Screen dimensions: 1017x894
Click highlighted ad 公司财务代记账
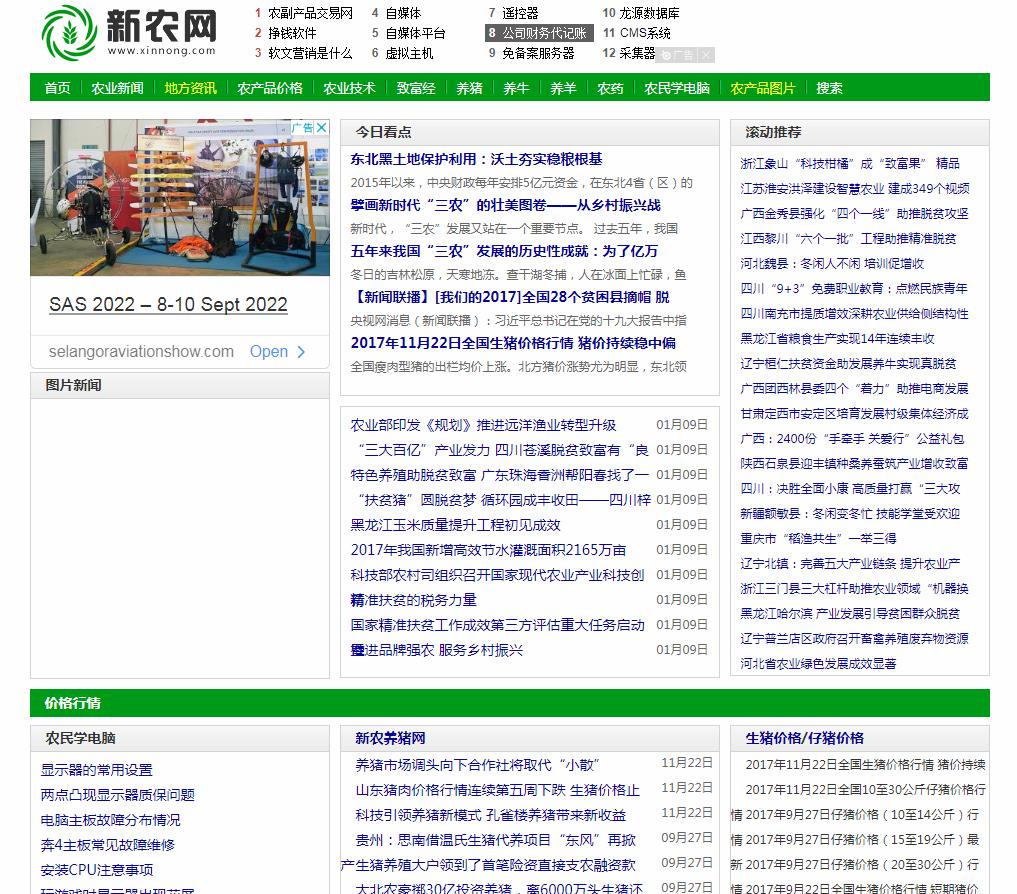pos(540,33)
